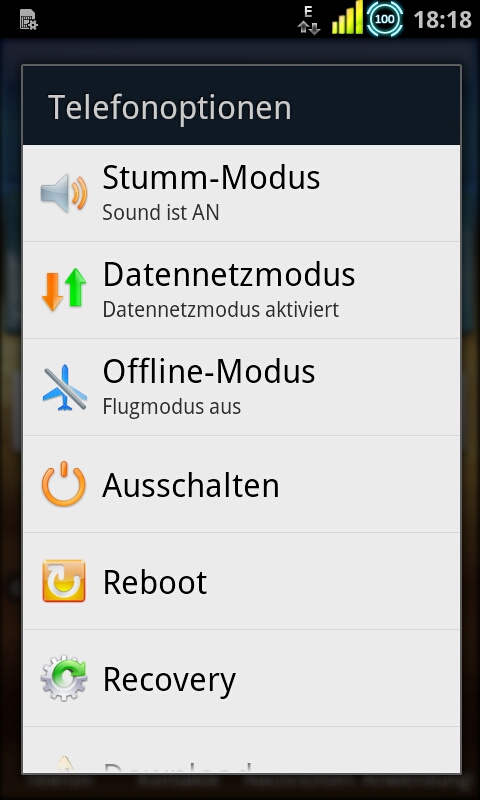Tap the 18:18 clock in status bar
Viewport: 480px width, 800px height.
tap(442, 20)
